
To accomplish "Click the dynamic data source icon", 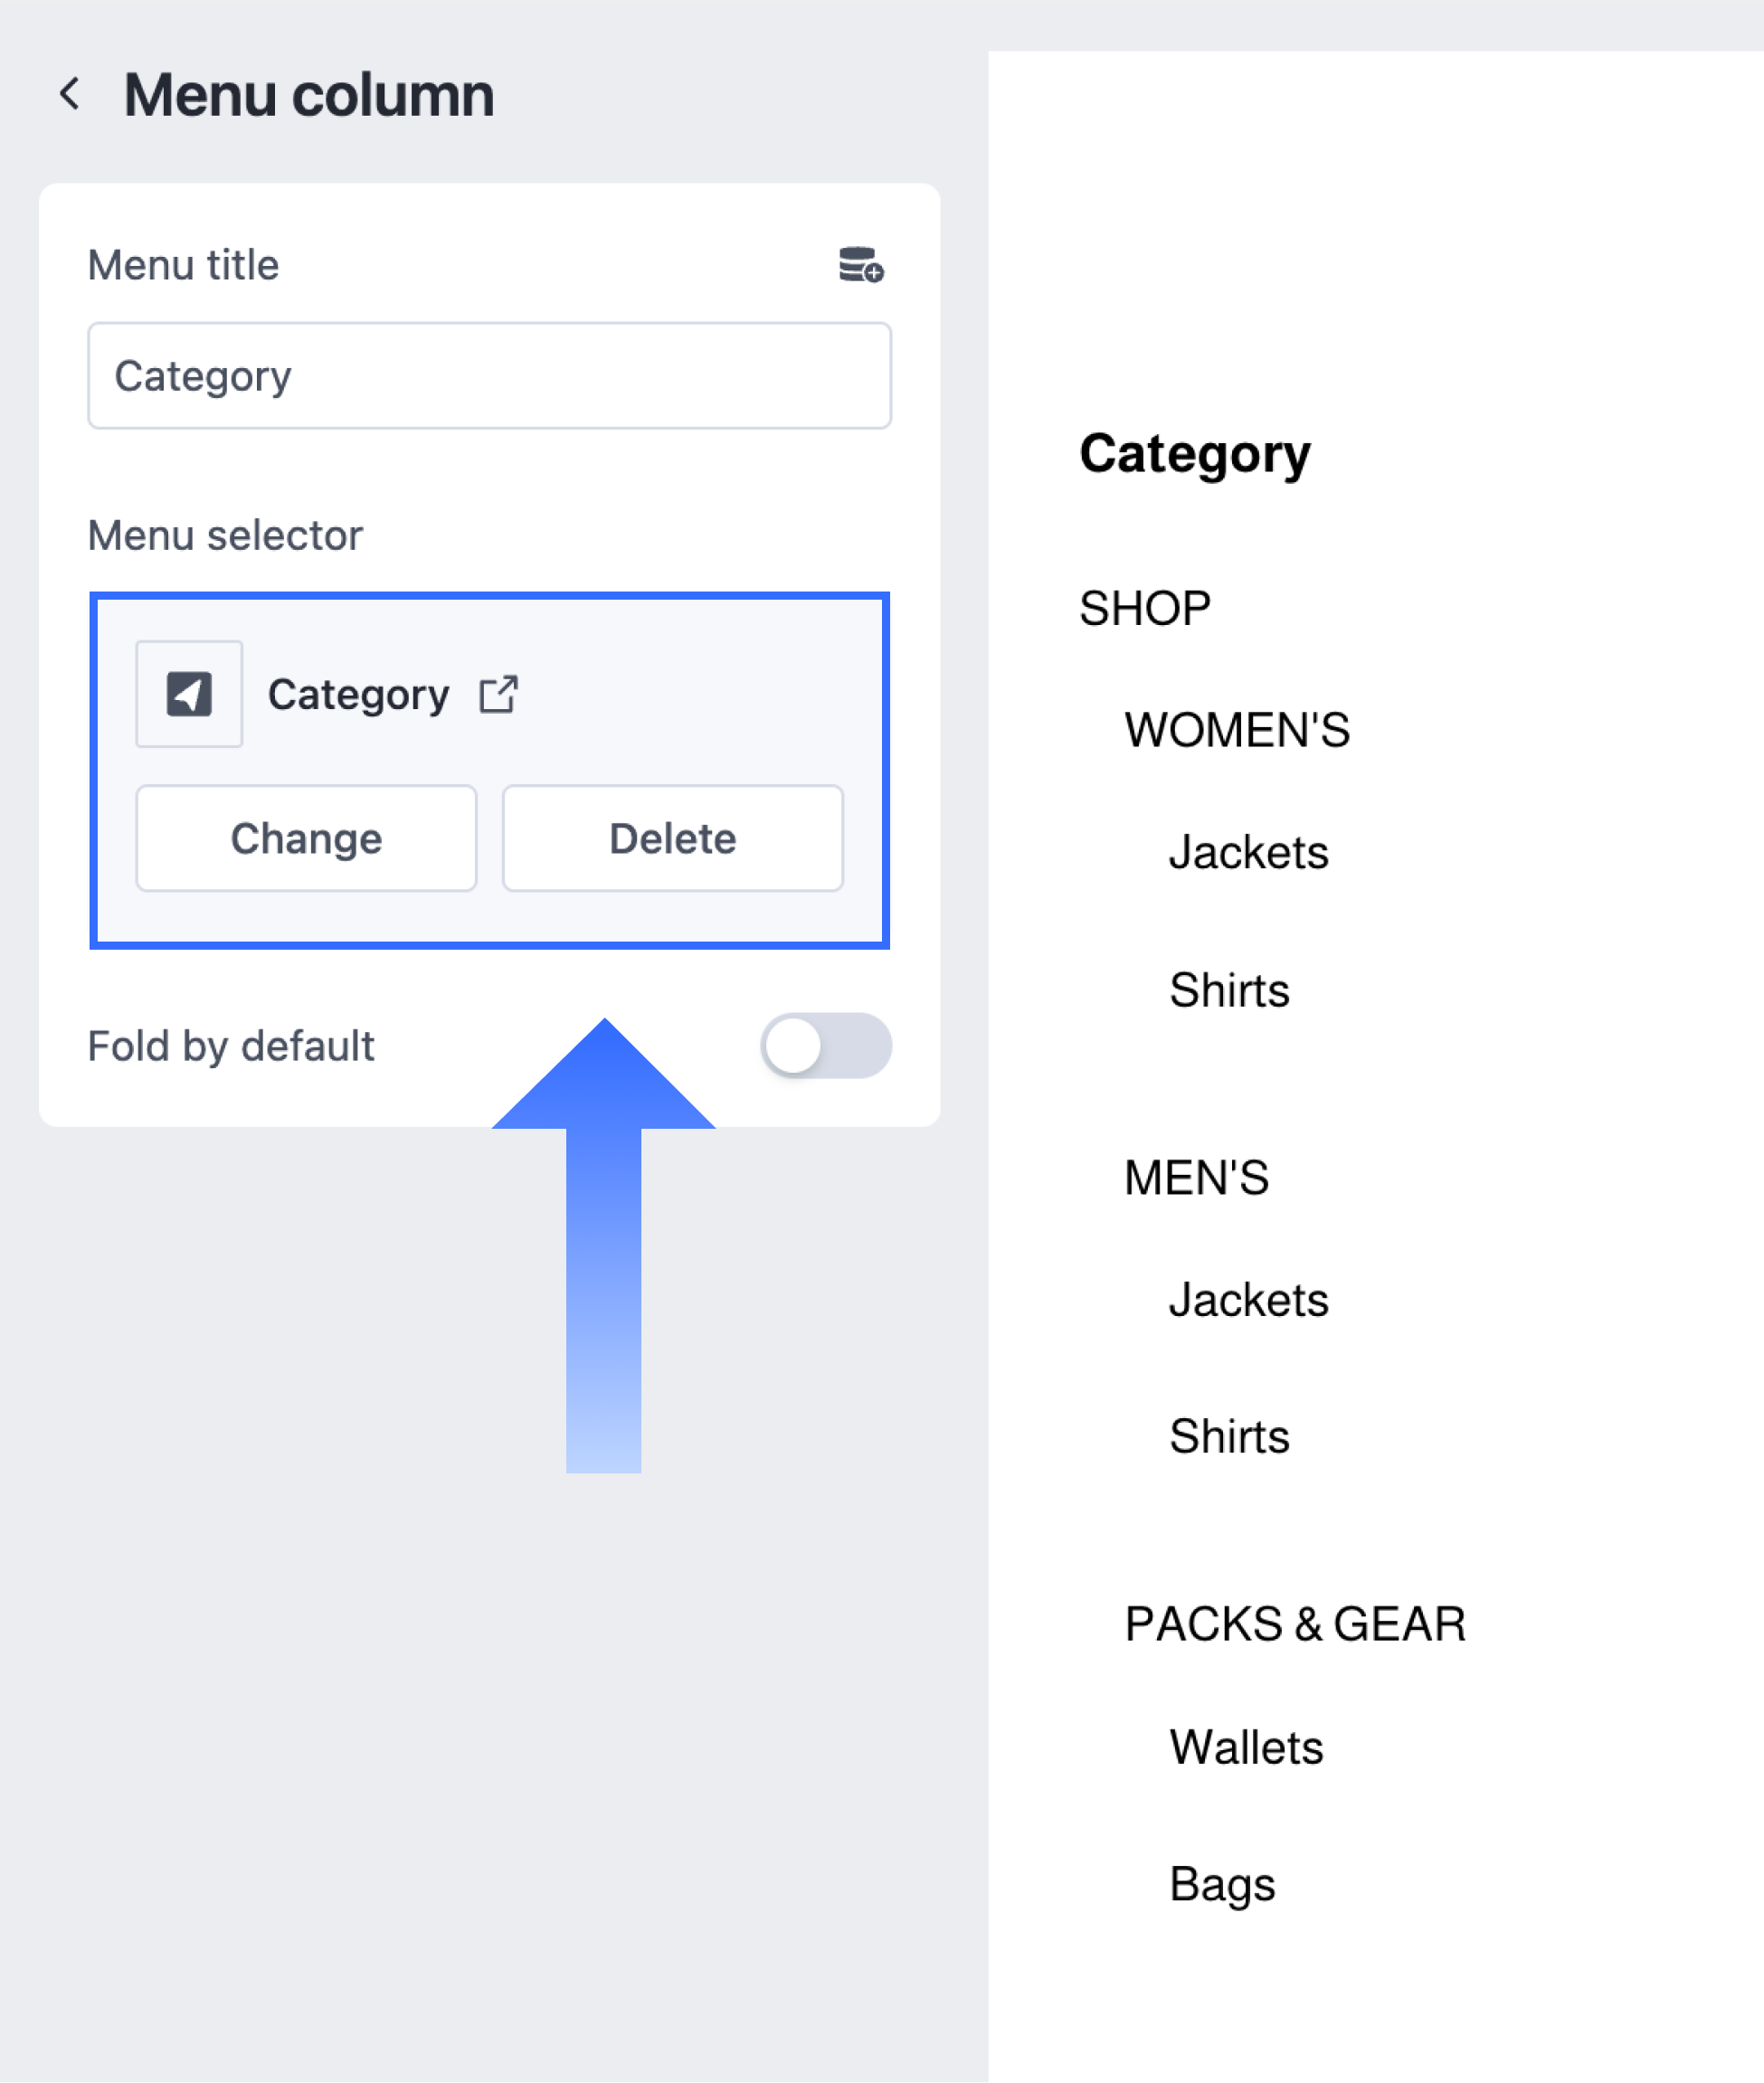I will point(860,266).
